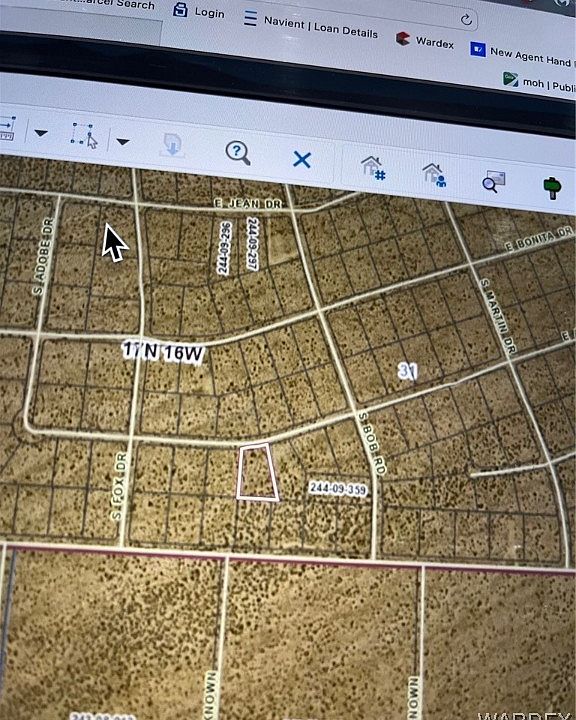Open the New Agent Hand bookmark
This screenshot has width=576, height=720.
(523, 54)
